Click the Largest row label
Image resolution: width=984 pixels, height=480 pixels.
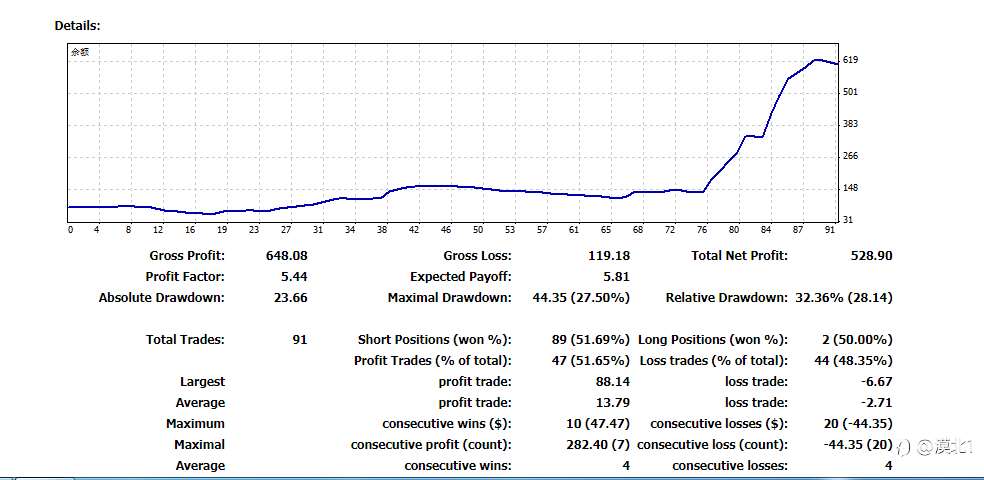[x=202, y=382]
